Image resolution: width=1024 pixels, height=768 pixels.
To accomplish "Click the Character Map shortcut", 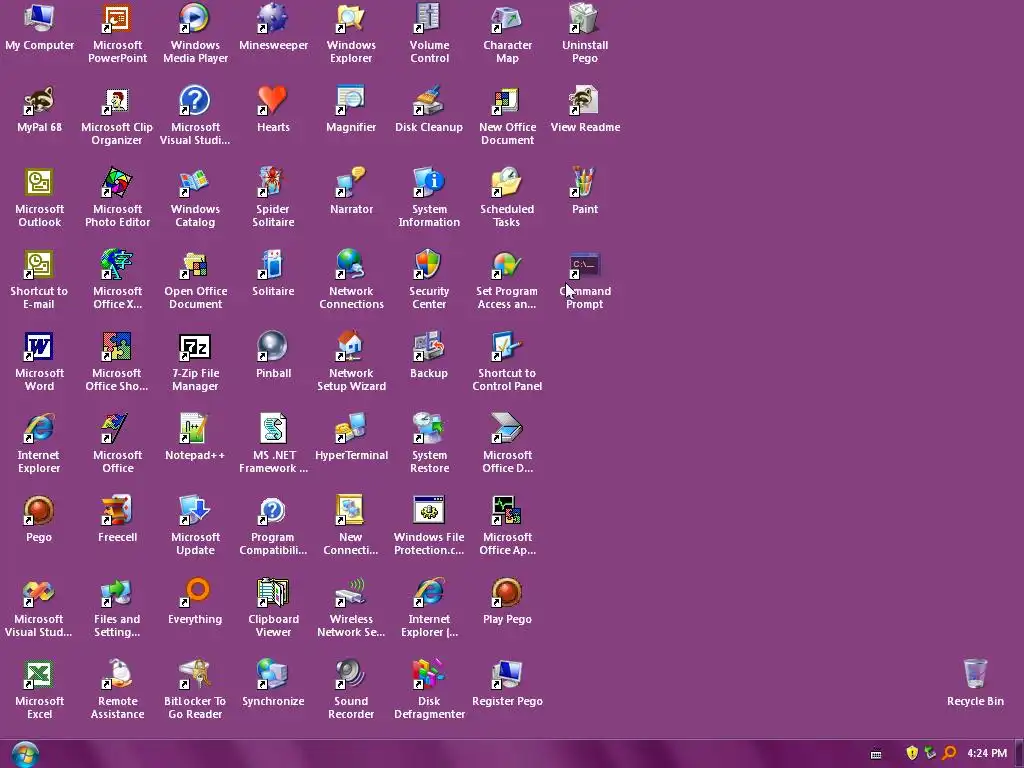I will click(x=507, y=19).
